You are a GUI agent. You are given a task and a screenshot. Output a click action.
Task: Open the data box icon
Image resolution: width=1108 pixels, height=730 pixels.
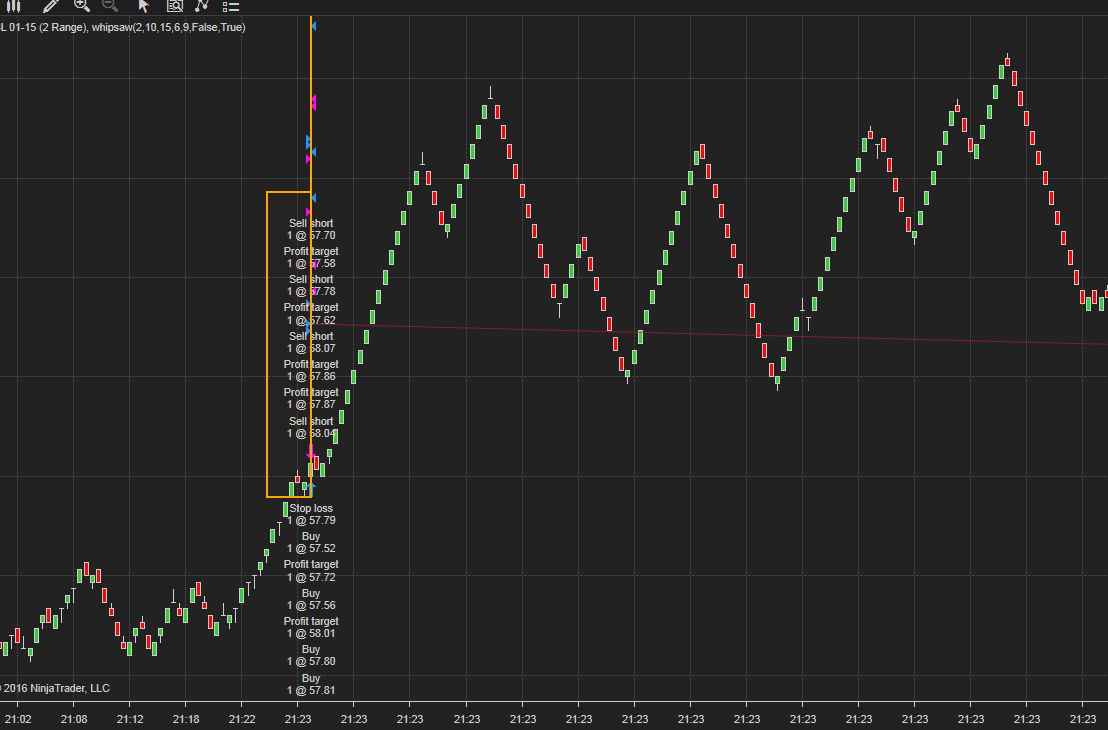click(175, 6)
